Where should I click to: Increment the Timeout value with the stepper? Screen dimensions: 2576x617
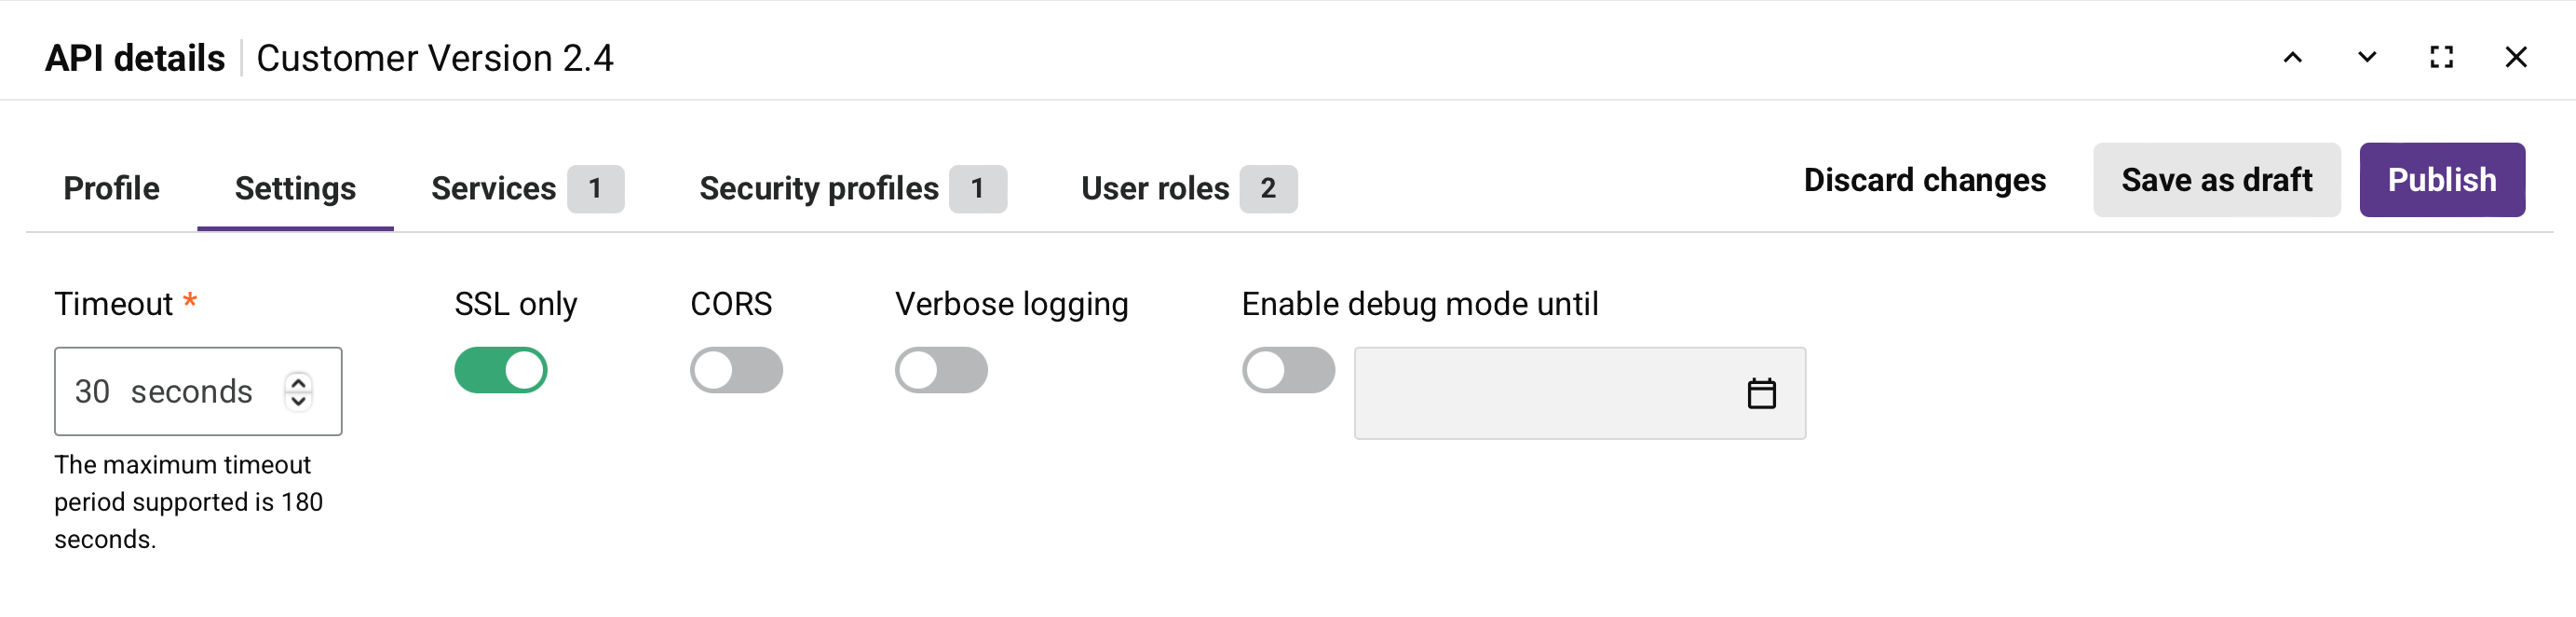[297, 383]
